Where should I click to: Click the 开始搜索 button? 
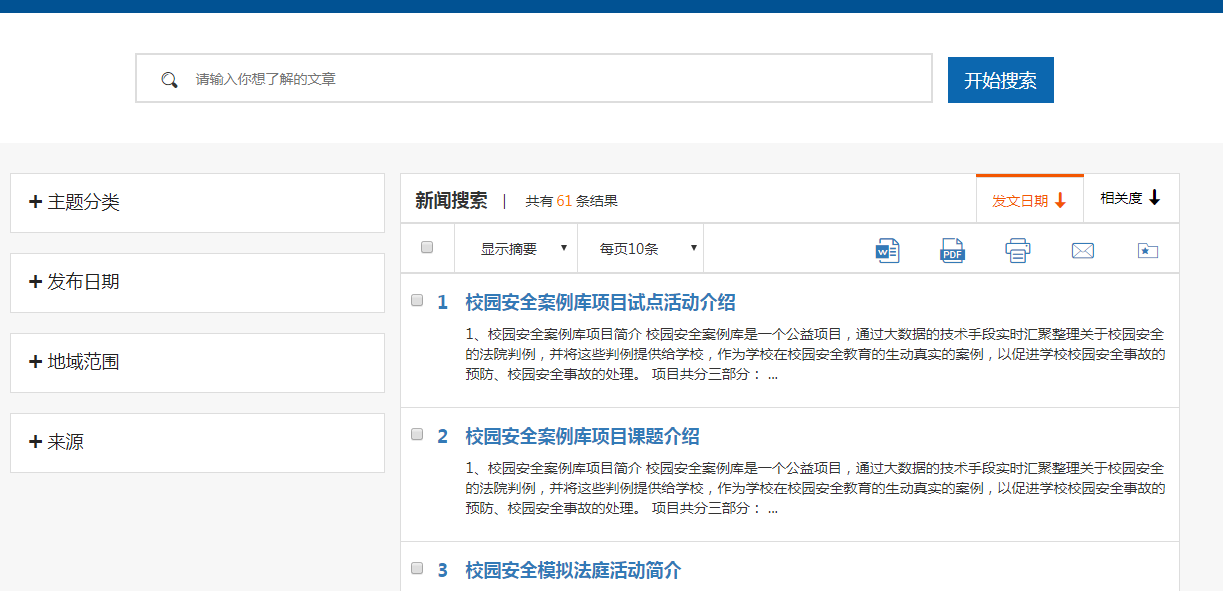pos(1000,80)
